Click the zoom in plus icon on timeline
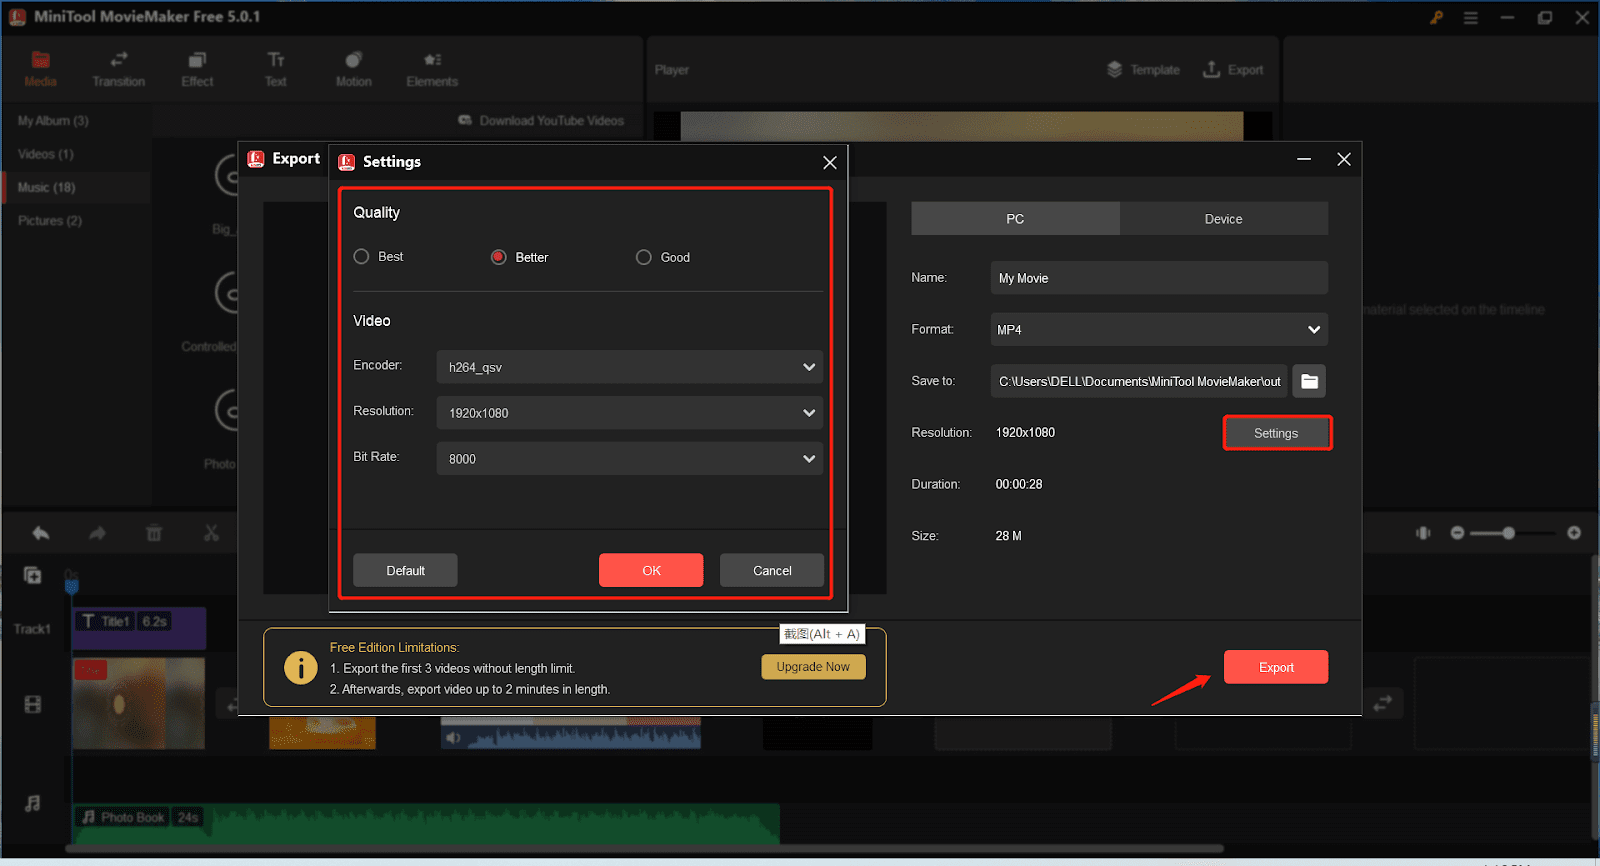This screenshot has height=866, width=1600. click(x=1574, y=533)
